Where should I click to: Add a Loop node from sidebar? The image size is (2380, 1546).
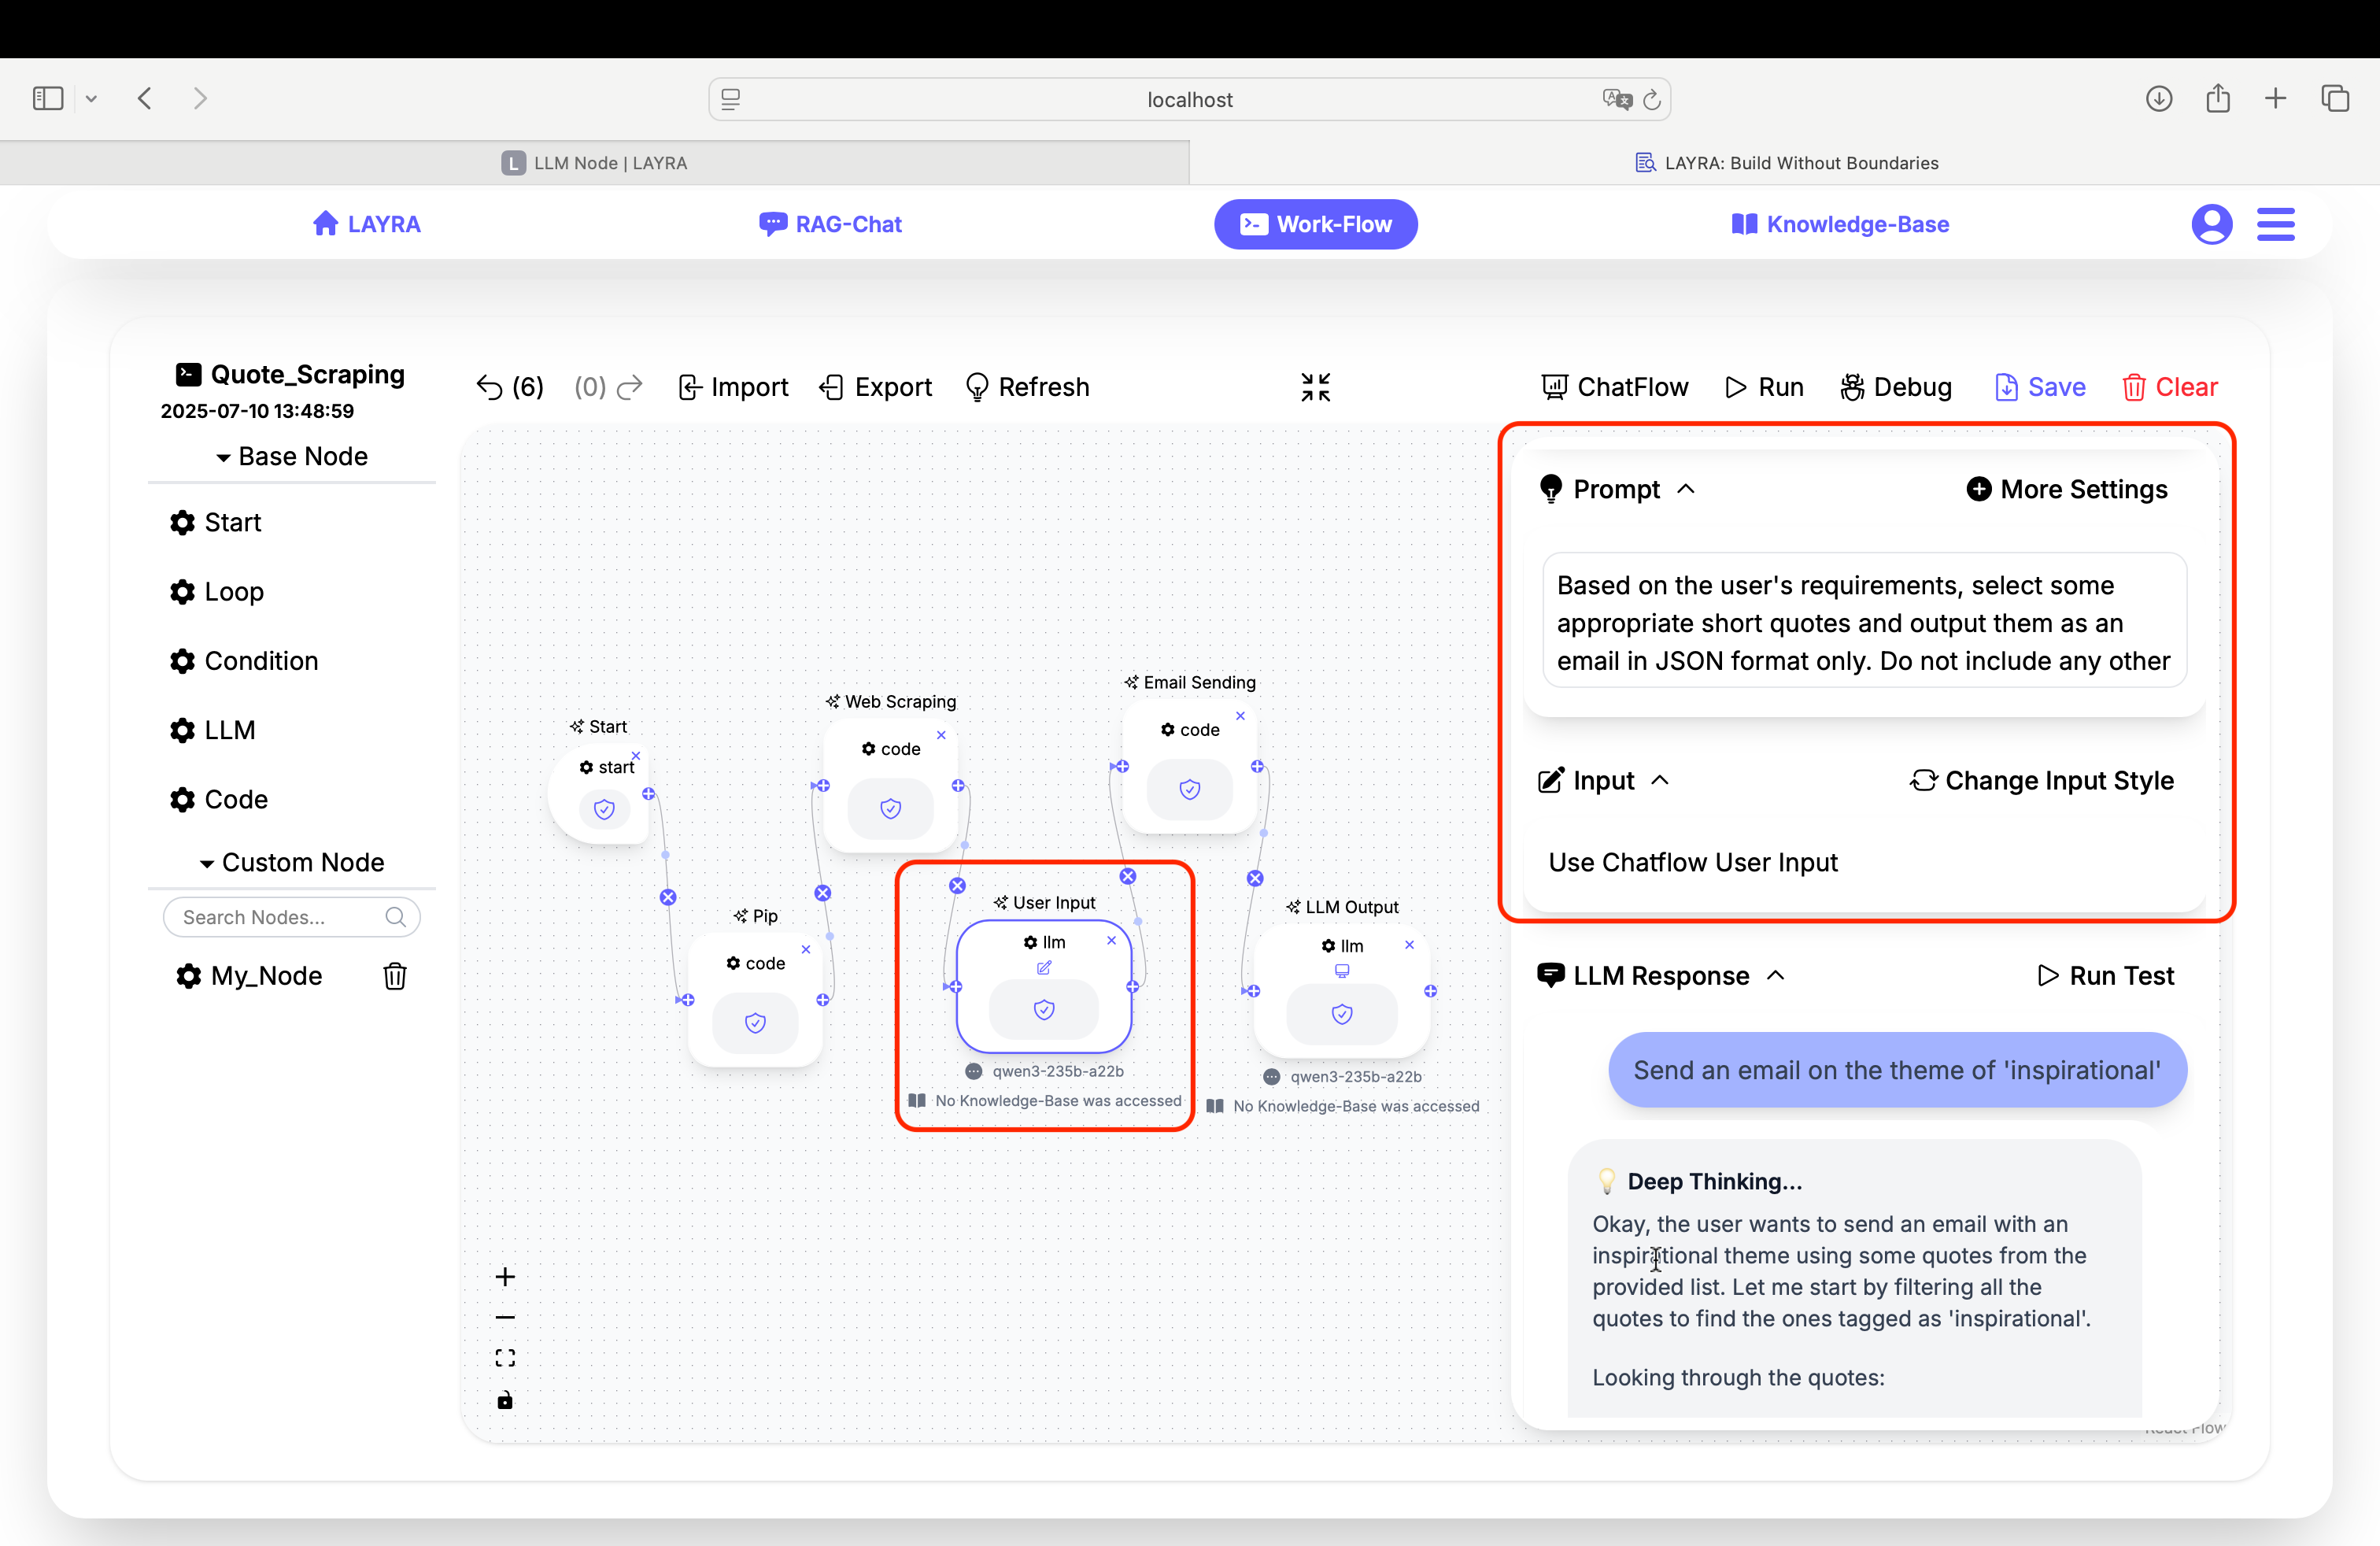click(217, 591)
